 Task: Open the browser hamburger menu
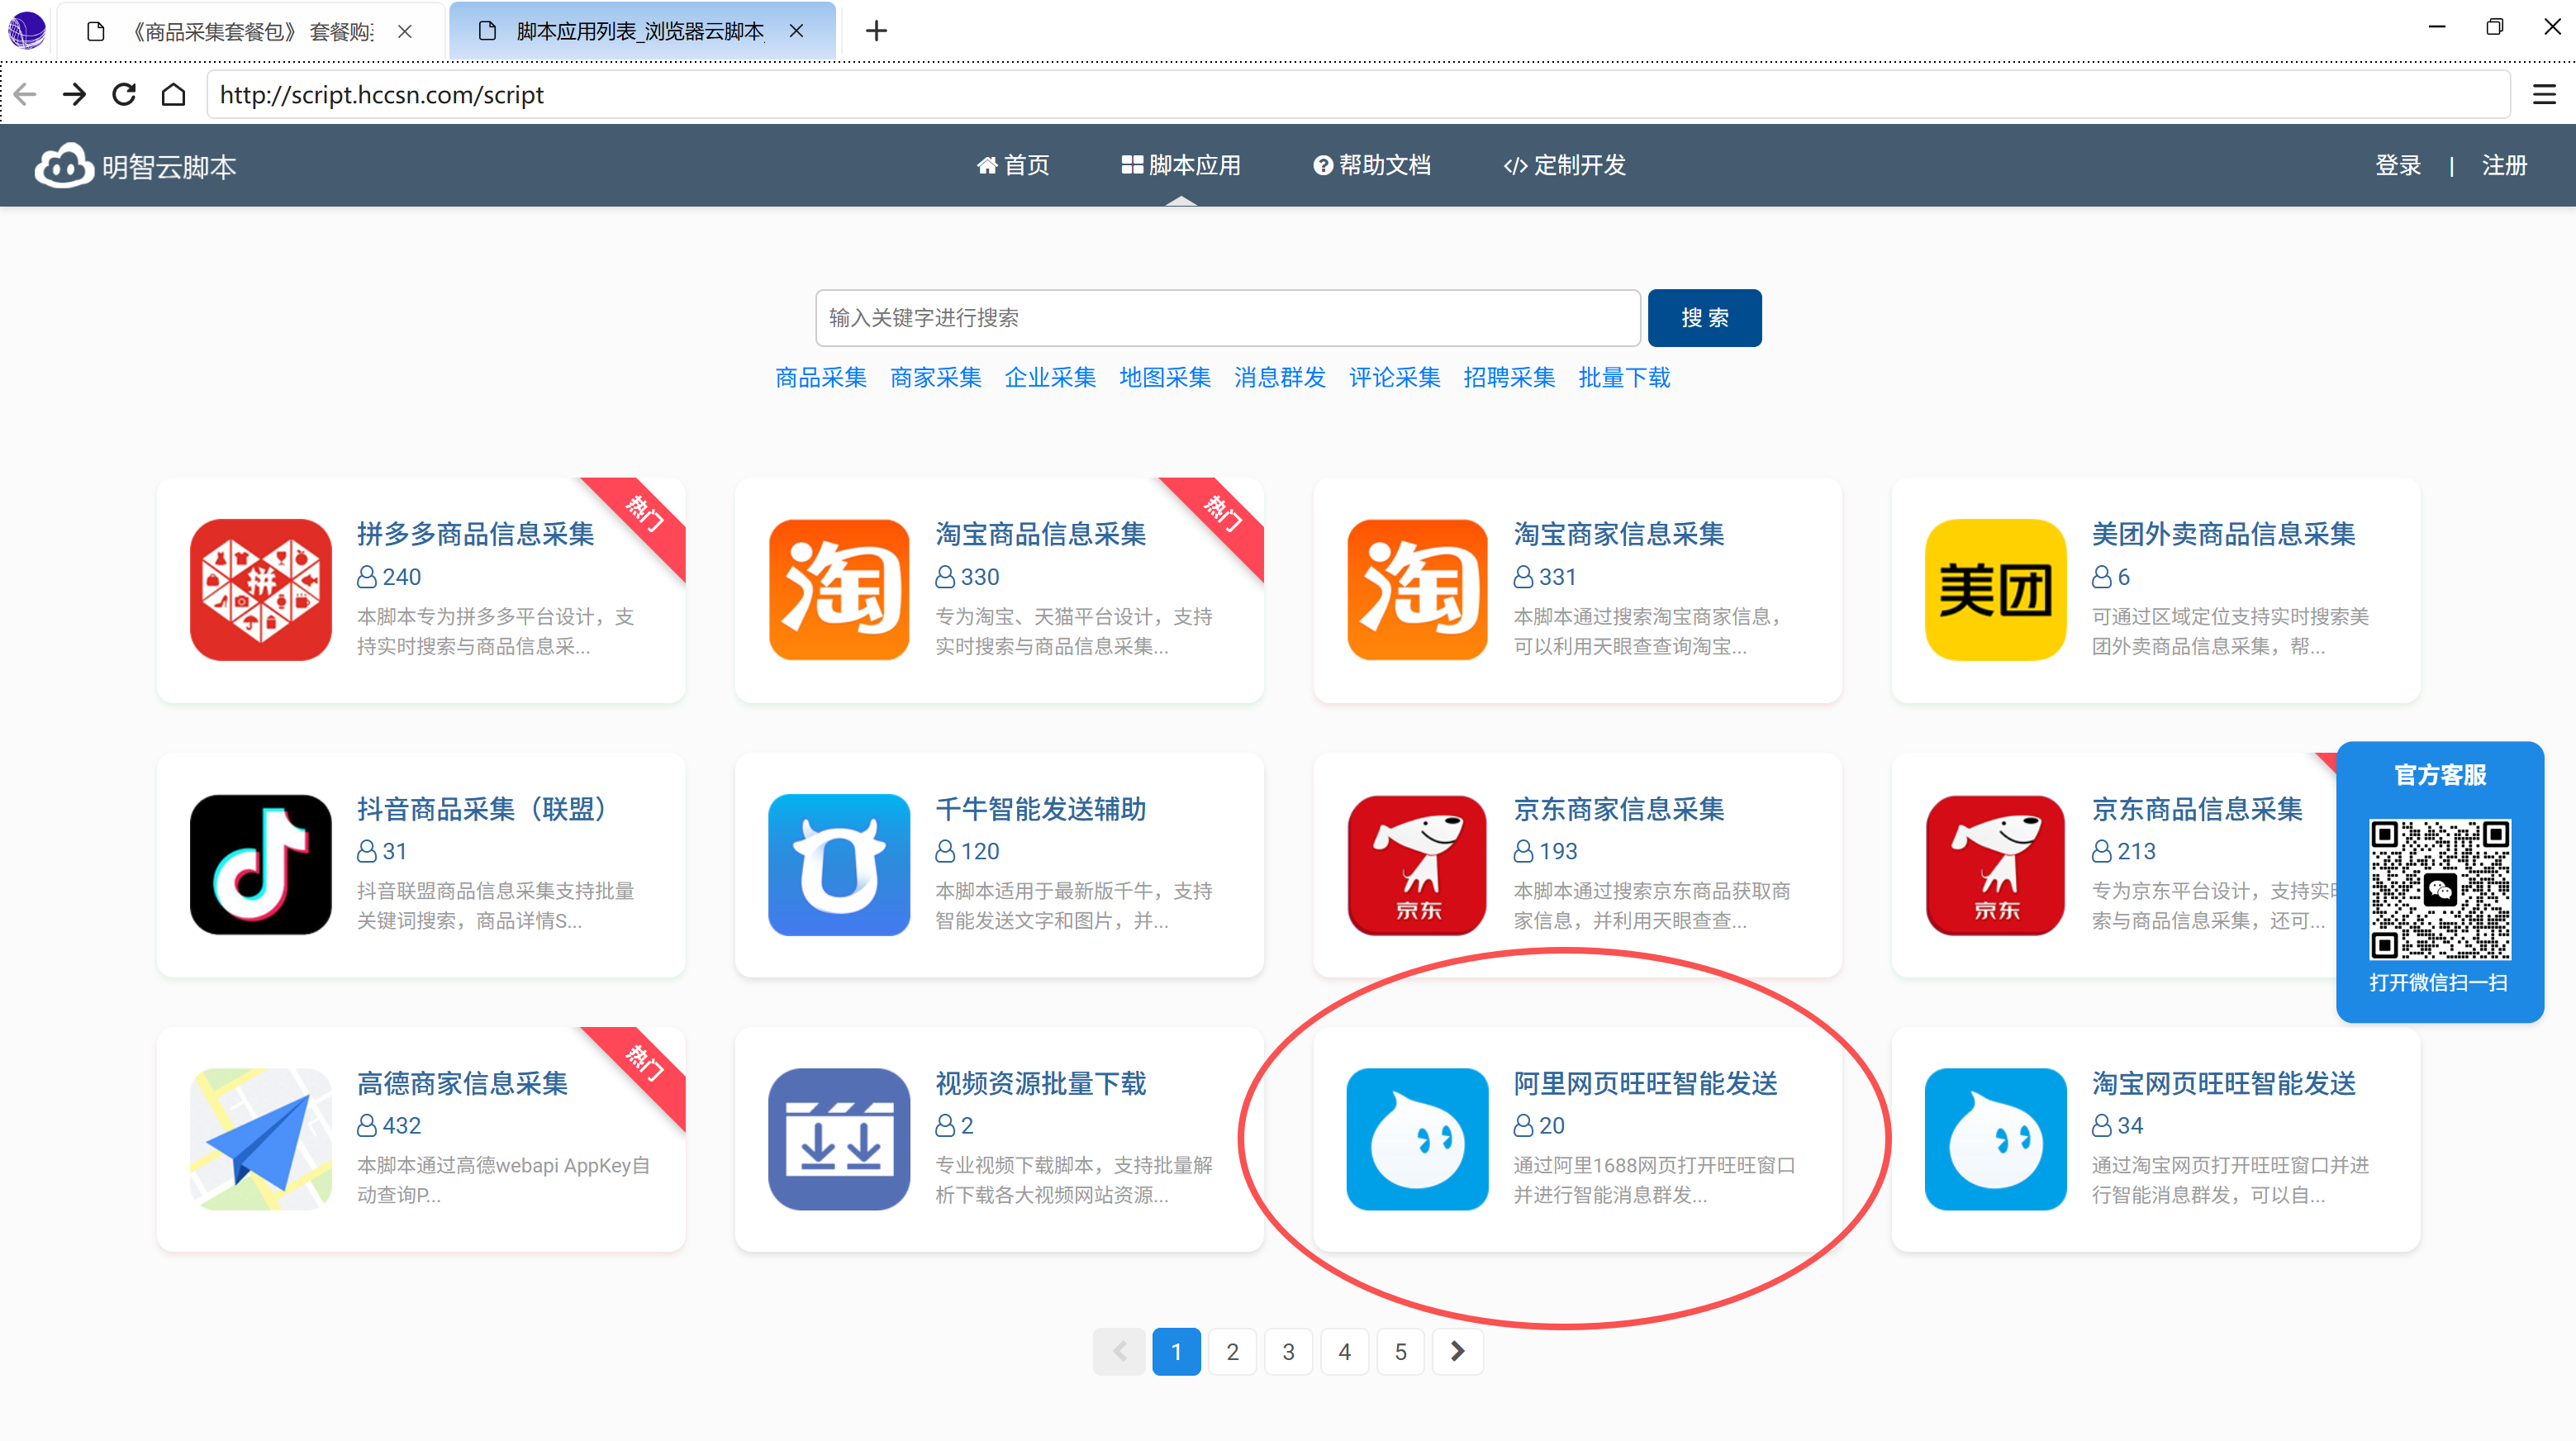2543,94
